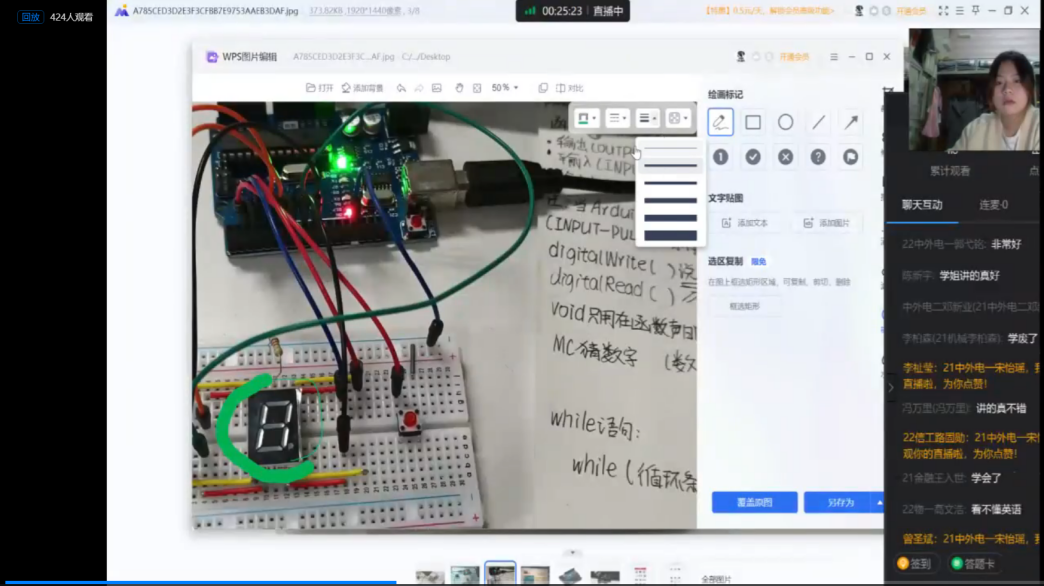Collapse chat panel with side chevron
This screenshot has width=1044, height=586.
891,388
